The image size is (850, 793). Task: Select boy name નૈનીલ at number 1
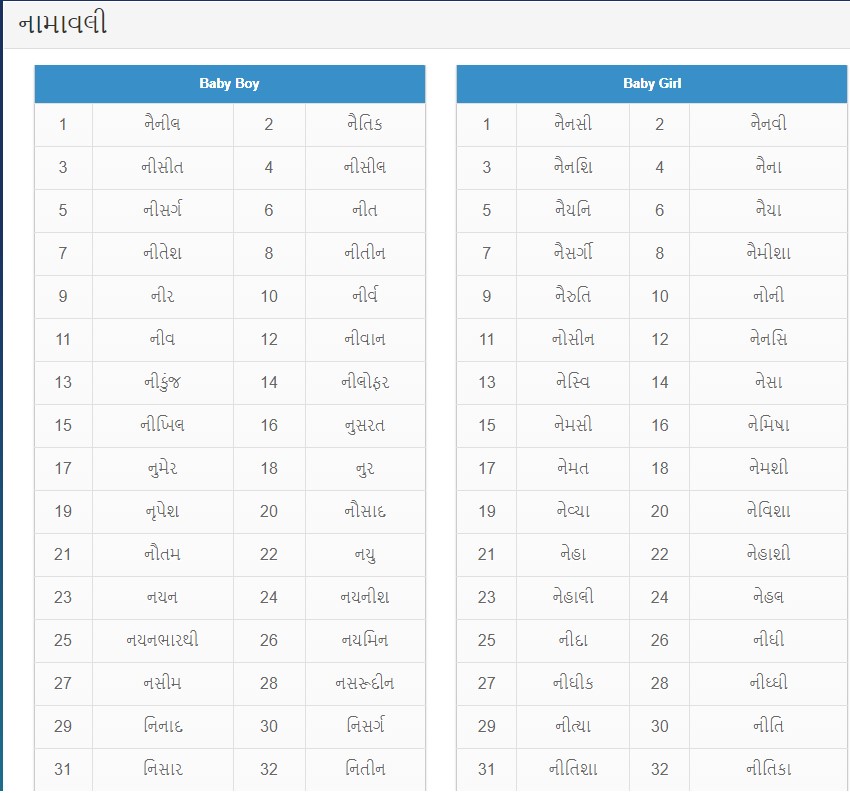pos(162,124)
